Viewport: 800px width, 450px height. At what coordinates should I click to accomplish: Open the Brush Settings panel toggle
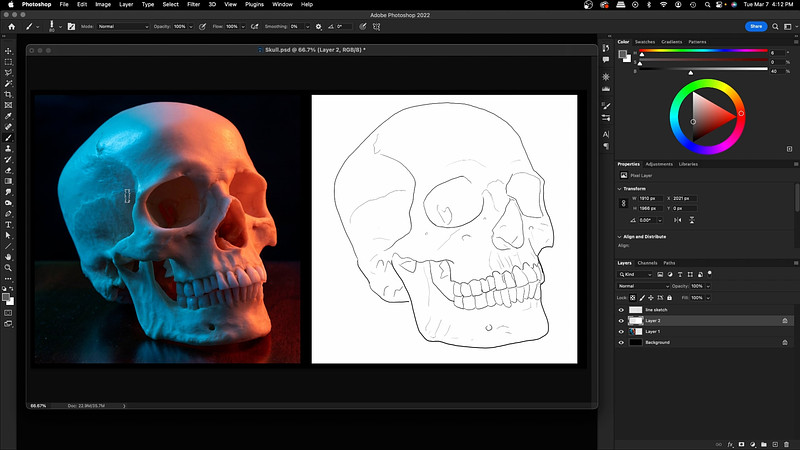[71, 27]
